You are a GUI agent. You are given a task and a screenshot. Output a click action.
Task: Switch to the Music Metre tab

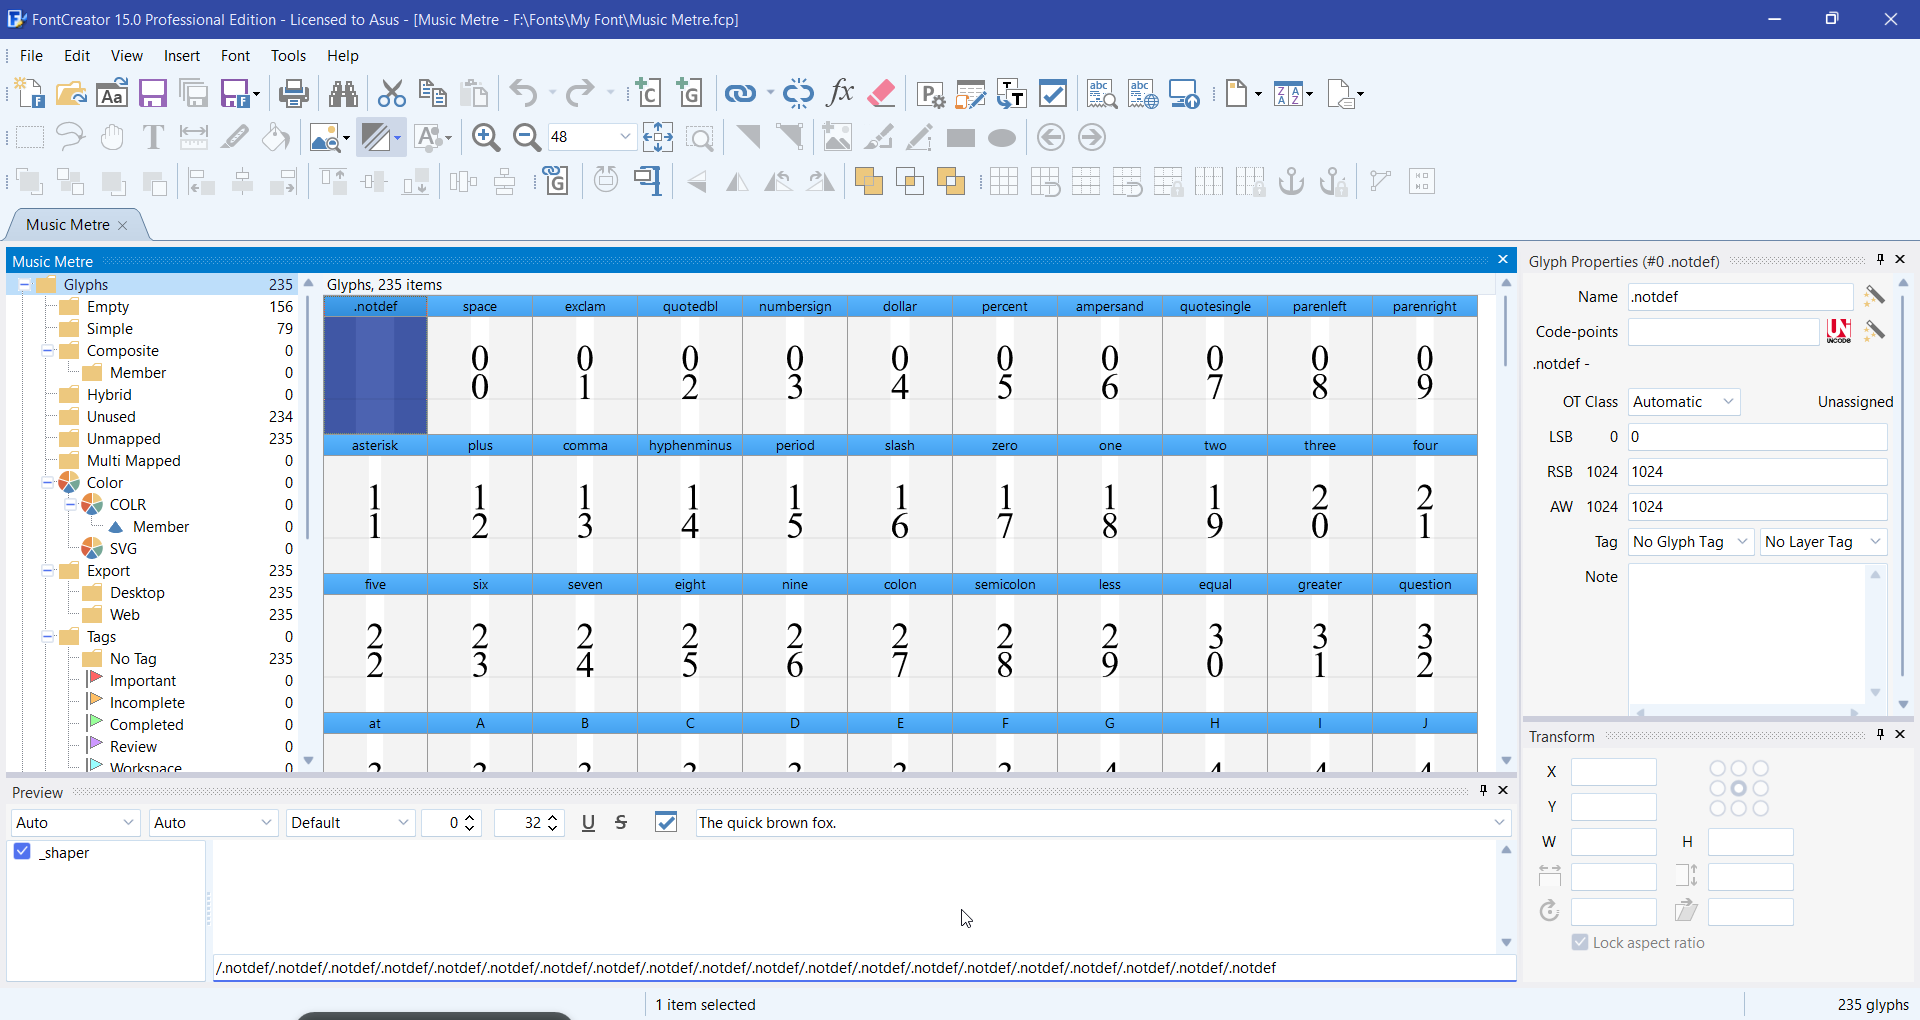pyautogui.click(x=68, y=225)
